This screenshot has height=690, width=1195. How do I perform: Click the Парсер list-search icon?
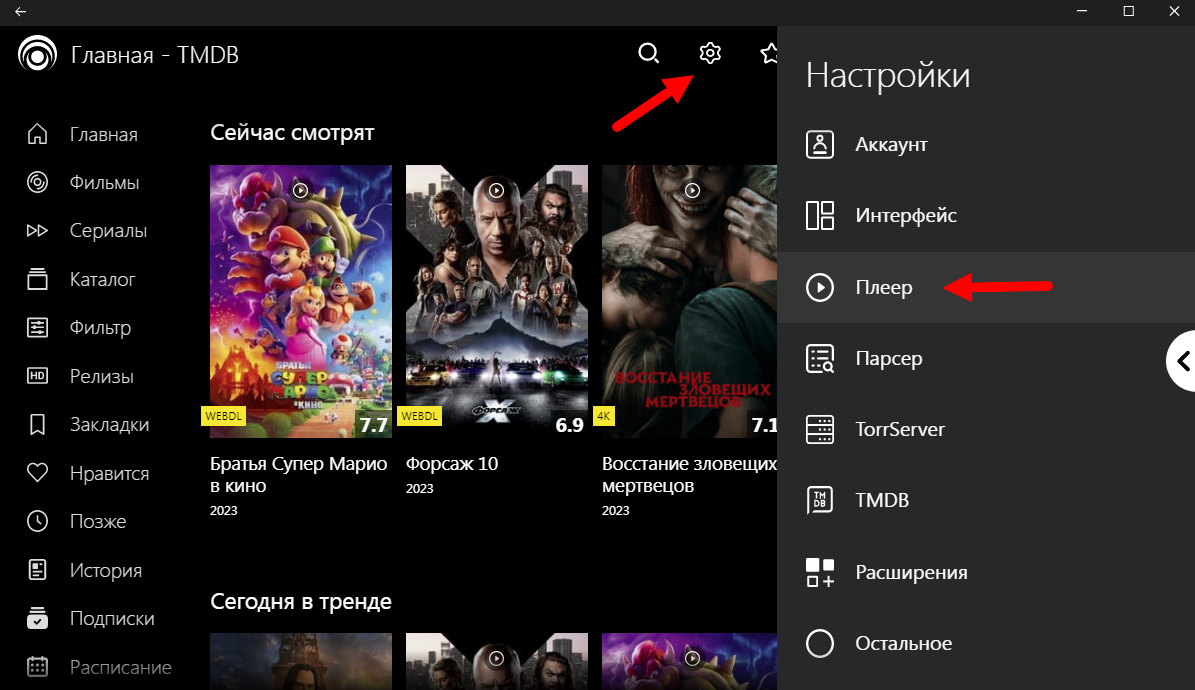pos(820,358)
